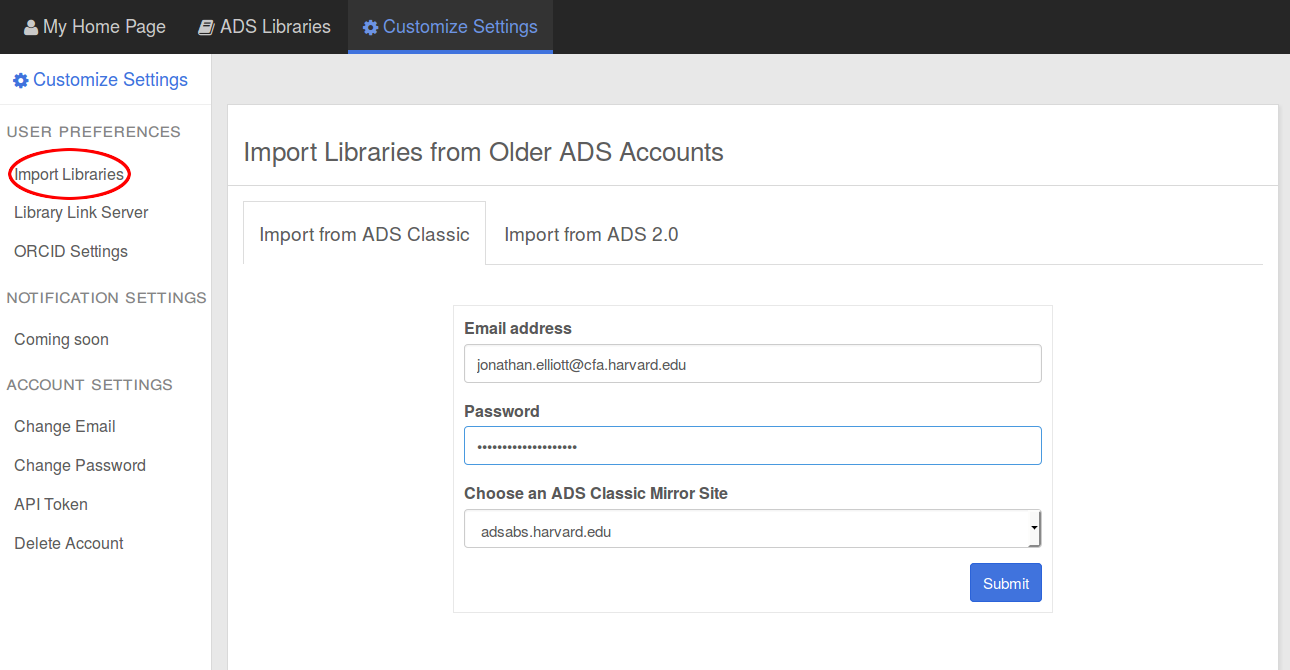The image size is (1290, 670).
Task: Click the book icon beside ADS Libraries
Action: pos(206,28)
